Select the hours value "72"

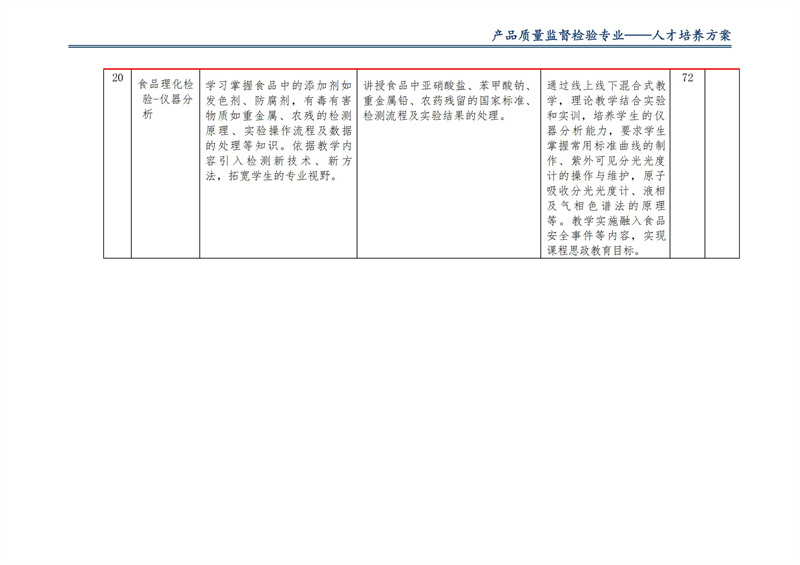687,78
